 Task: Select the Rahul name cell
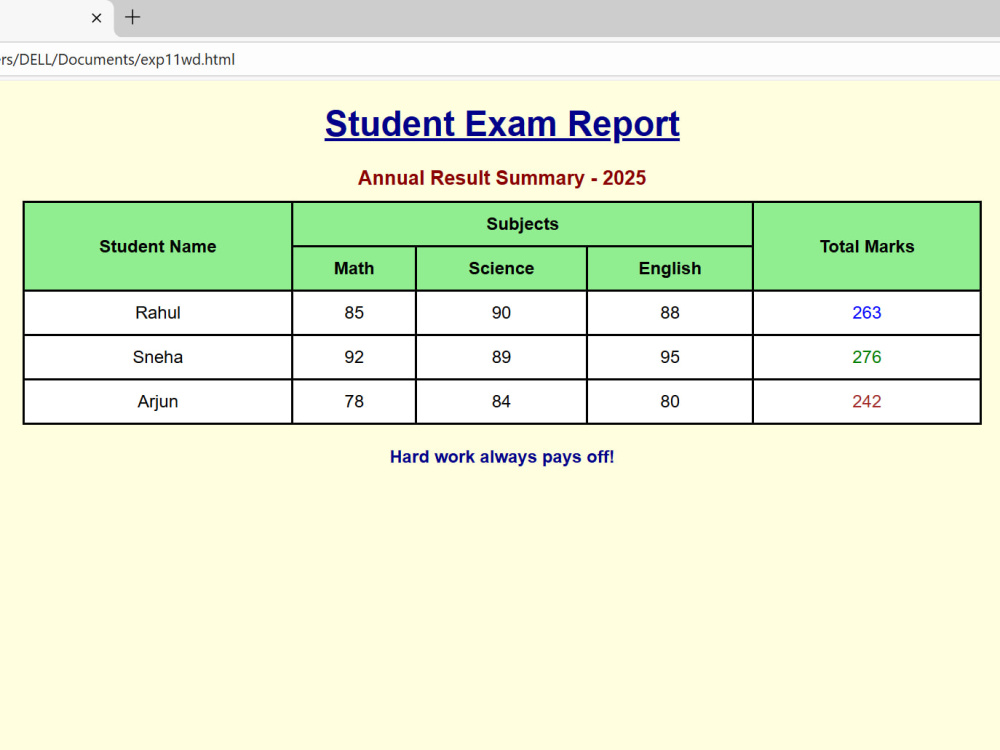click(x=158, y=312)
